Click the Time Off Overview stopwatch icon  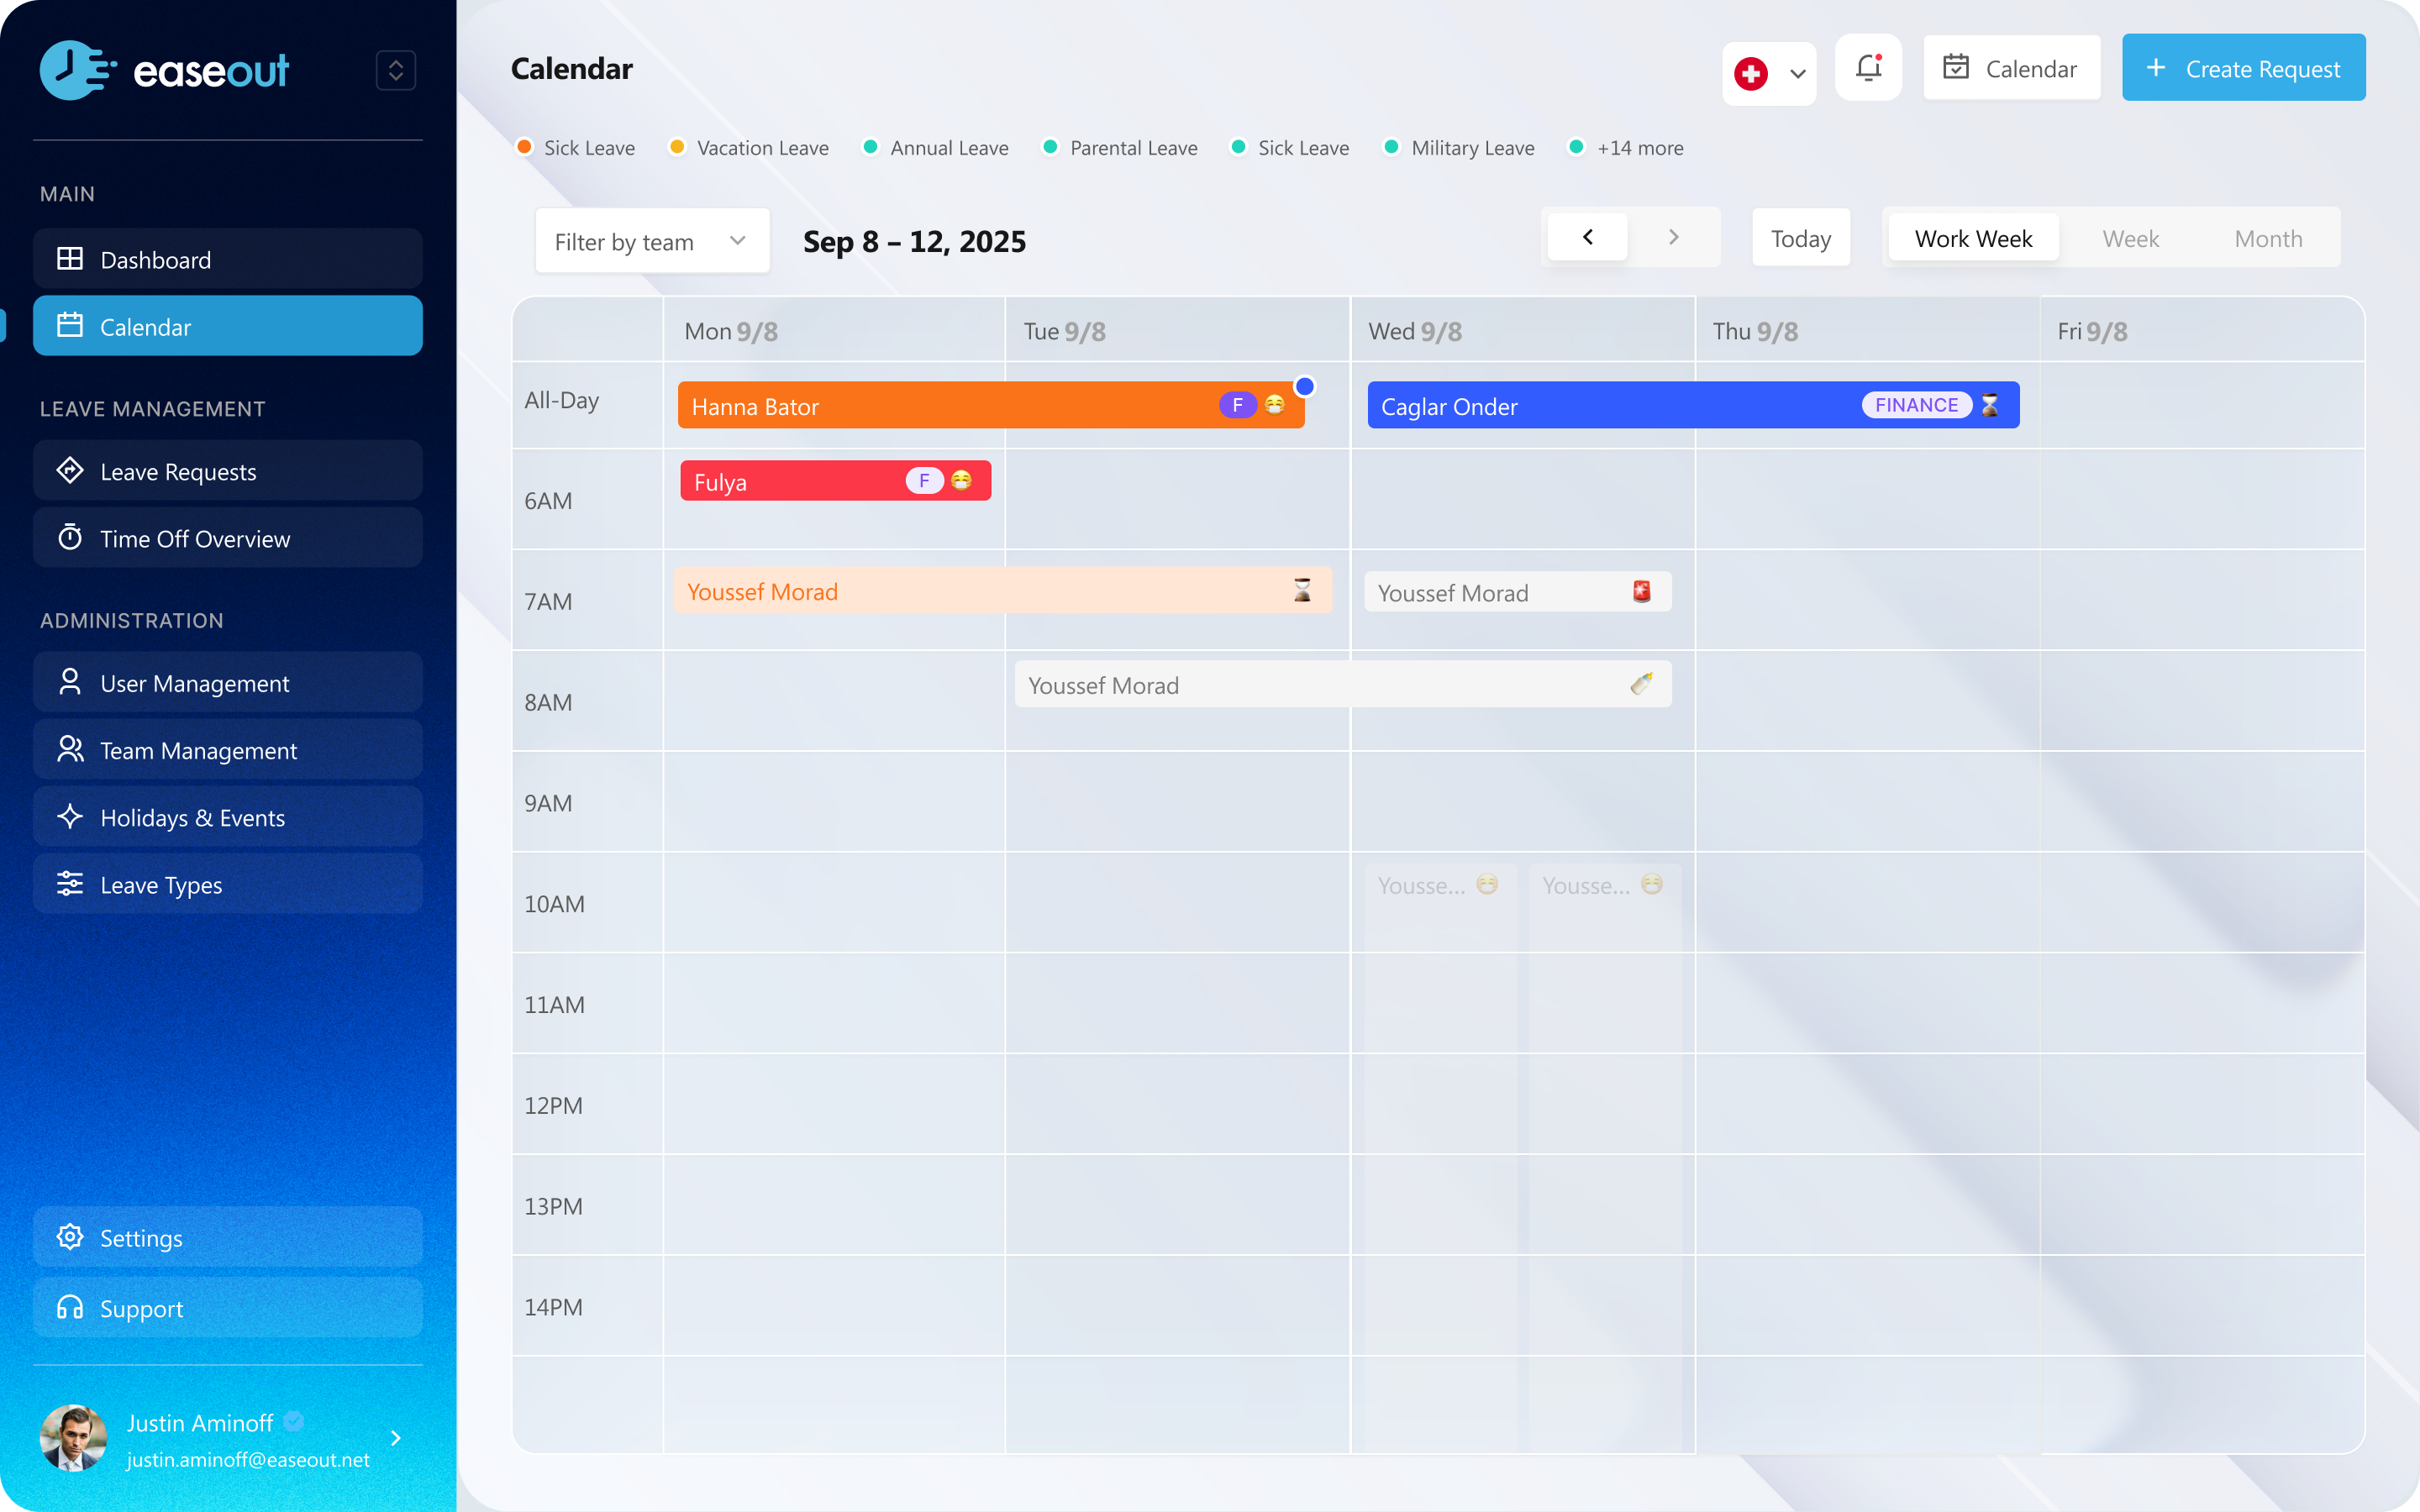(69, 537)
